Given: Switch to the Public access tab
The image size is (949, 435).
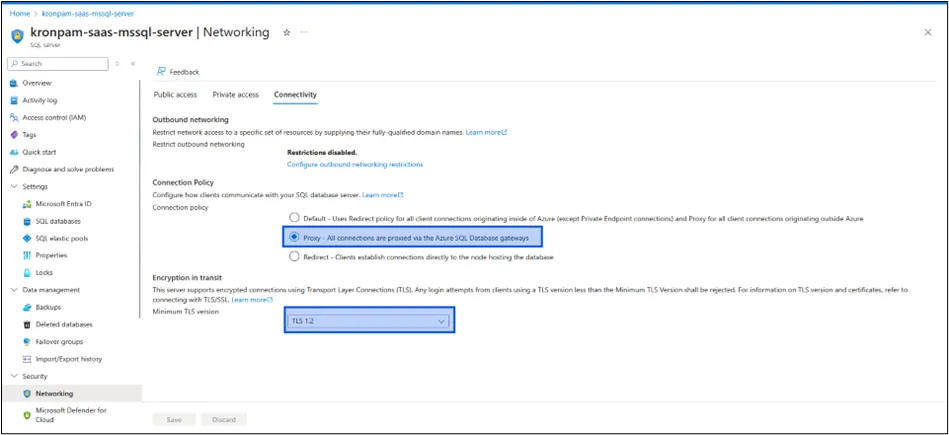Looking at the screenshot, I should [175, 94].
